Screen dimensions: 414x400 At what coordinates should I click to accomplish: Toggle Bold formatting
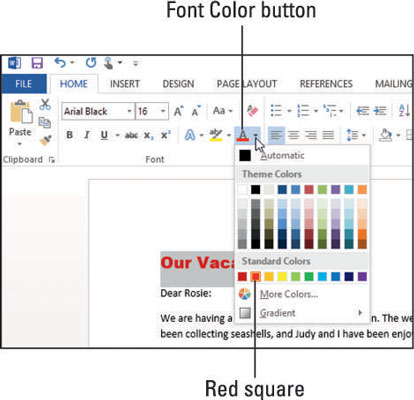(x=70, y=135)
